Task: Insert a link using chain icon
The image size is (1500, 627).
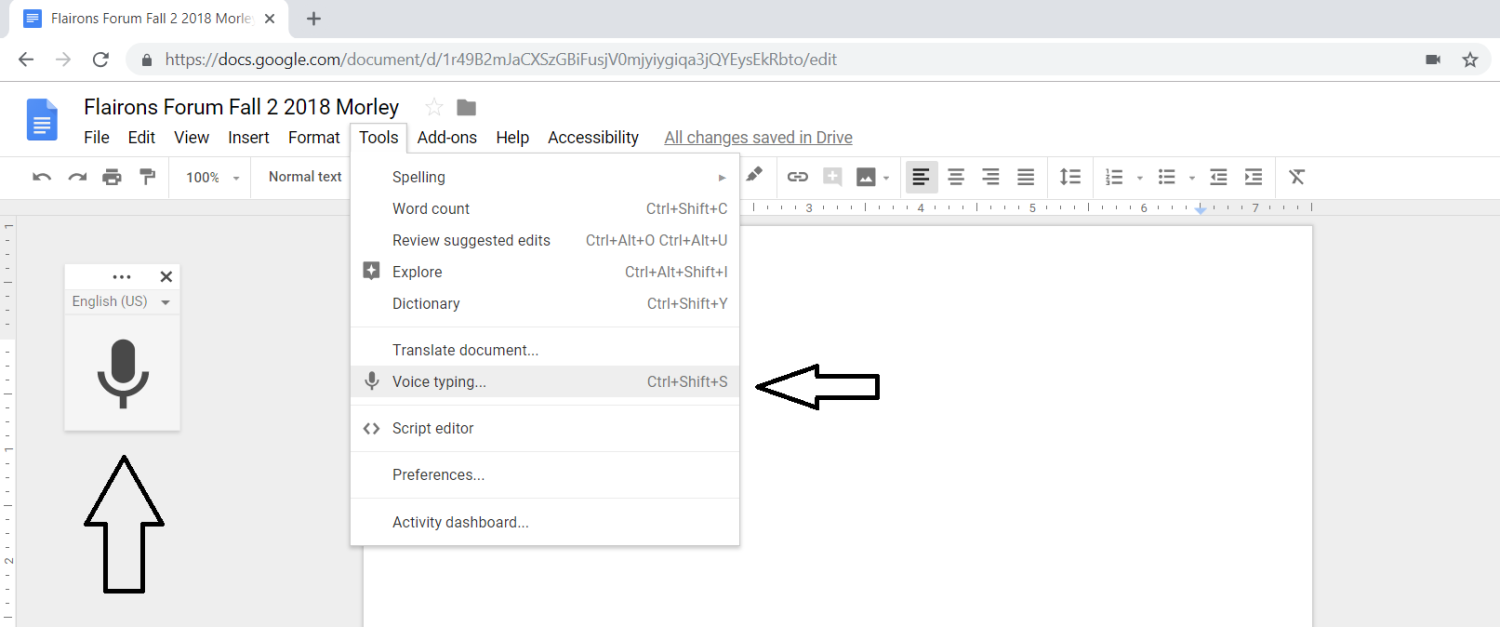Action: [797, 177]
